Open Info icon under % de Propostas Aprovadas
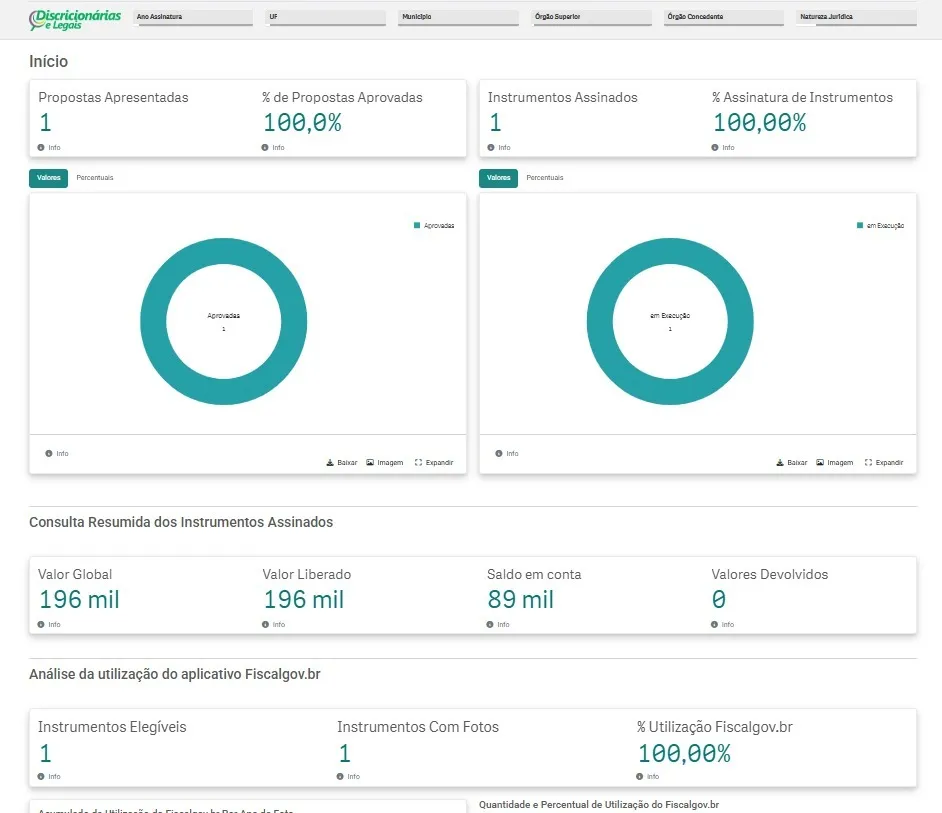Viewport: 942px width, 813px height. pos(265,147)
